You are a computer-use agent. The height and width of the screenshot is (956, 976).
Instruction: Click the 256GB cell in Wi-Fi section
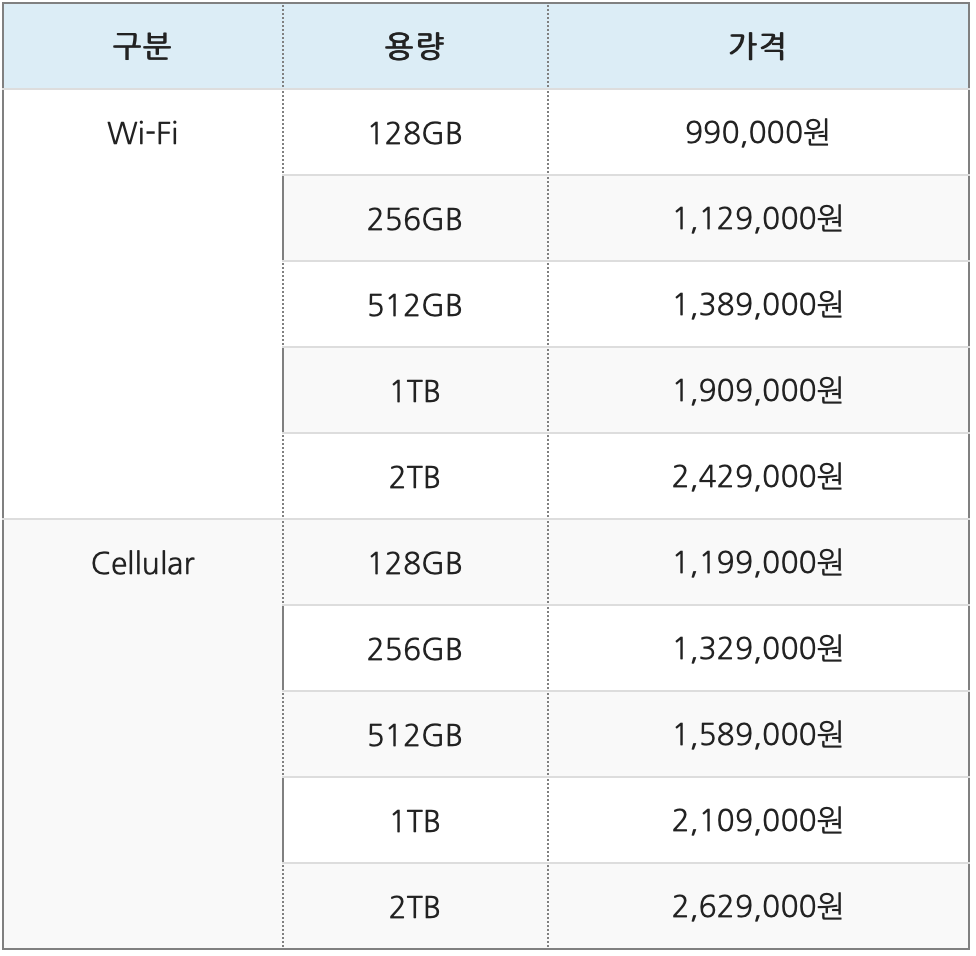pyautogui.click(x=416, y=217)
